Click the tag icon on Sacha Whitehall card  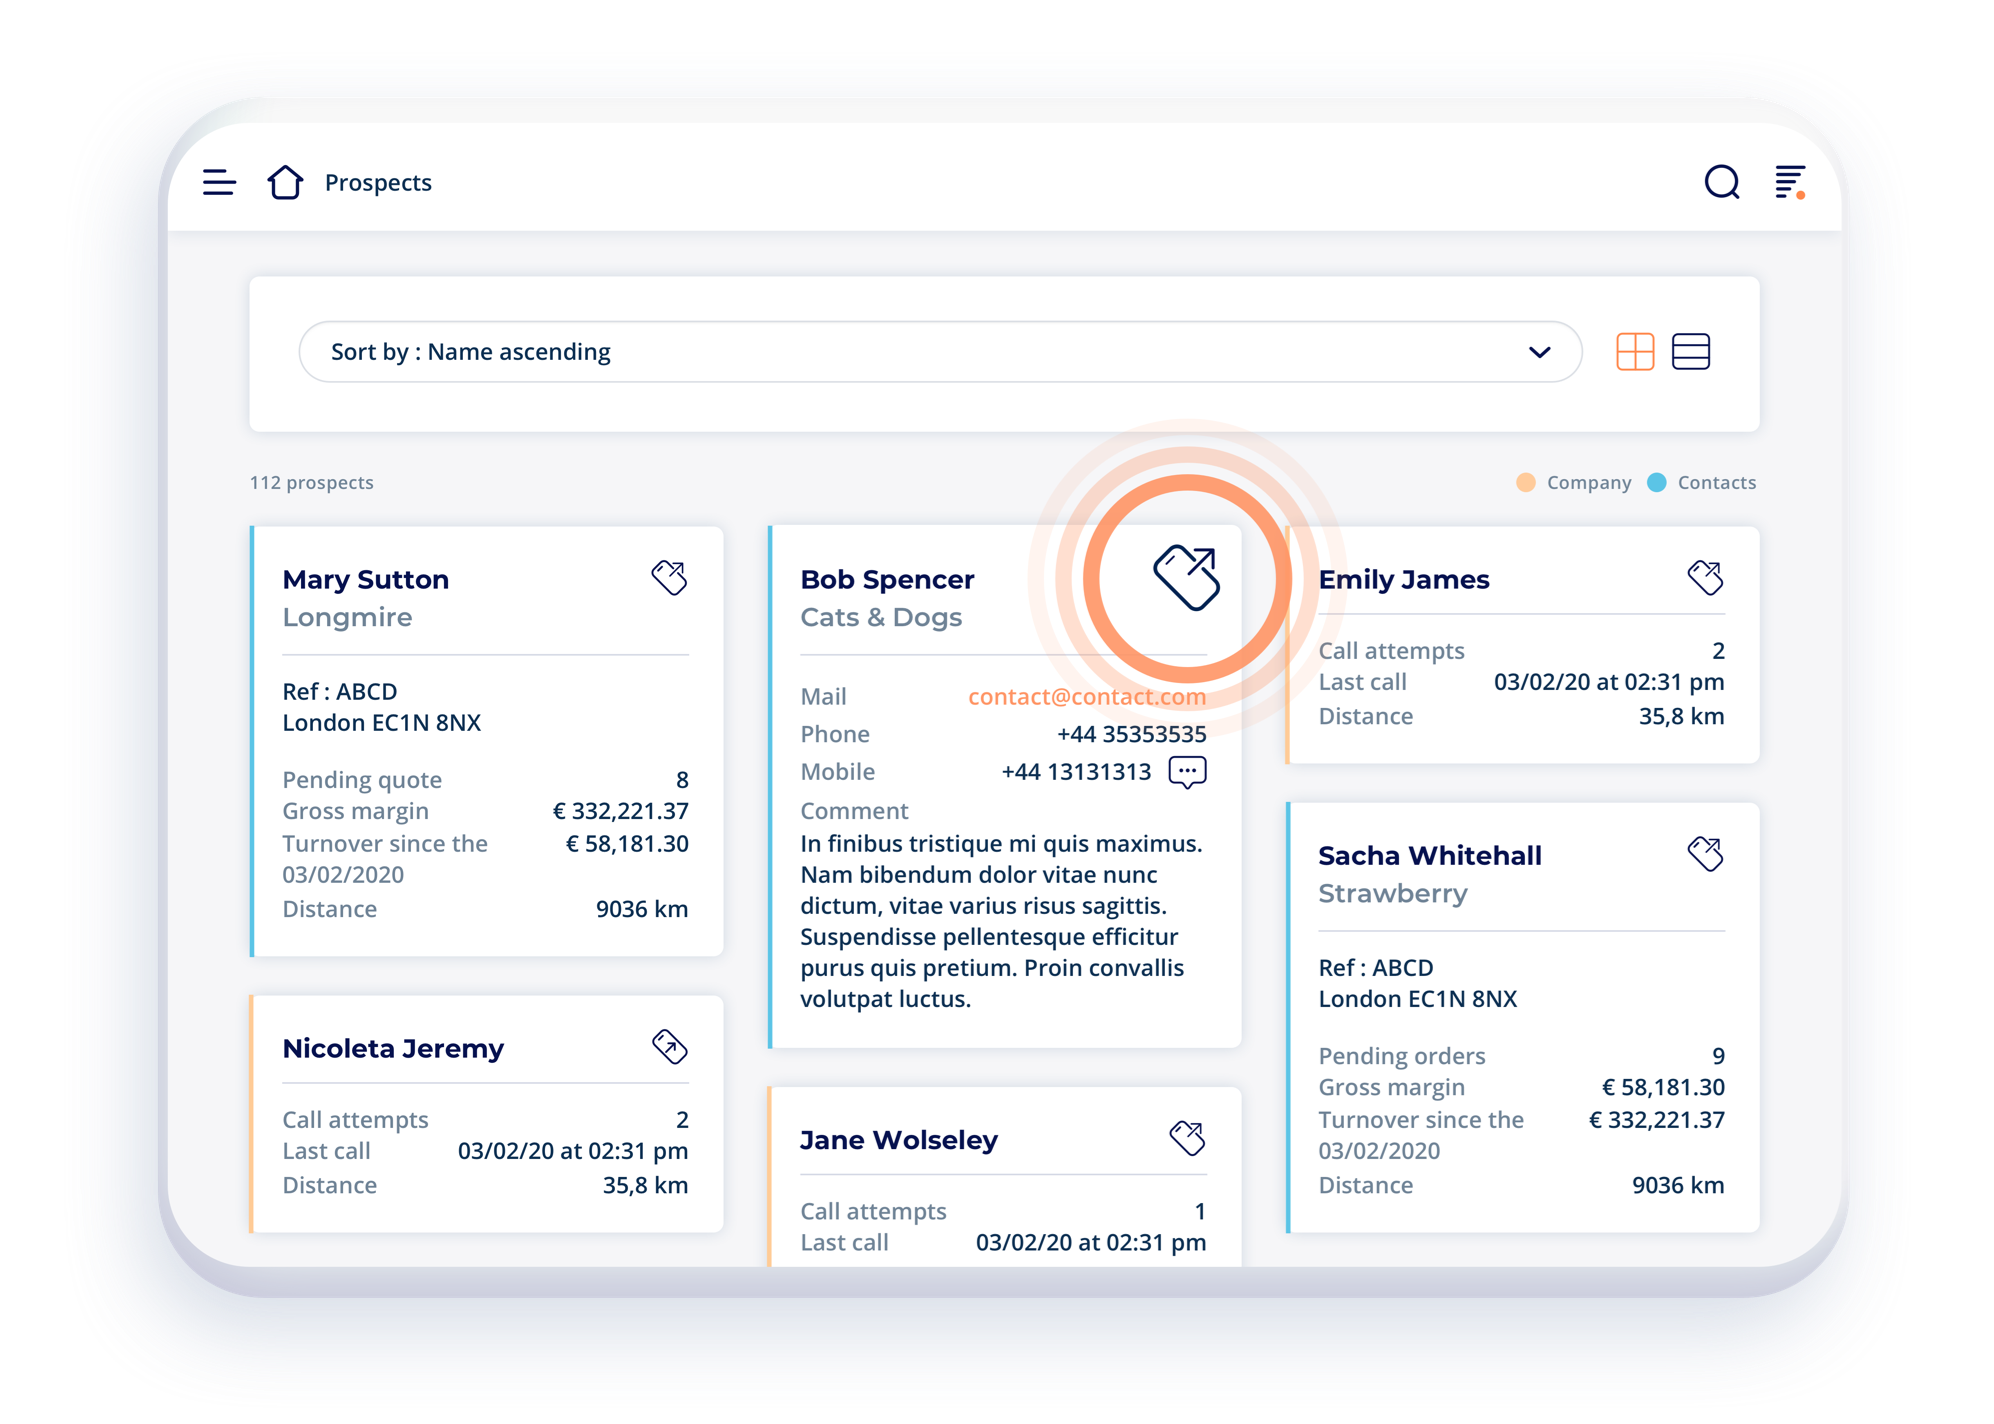coord(1705,853)
